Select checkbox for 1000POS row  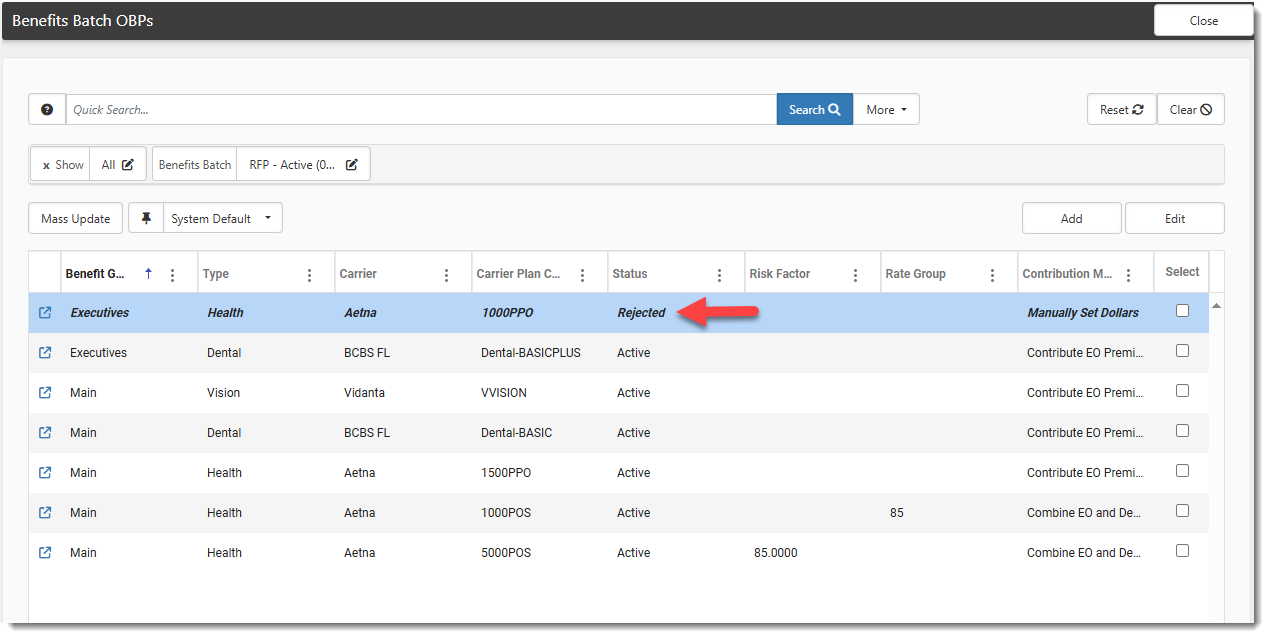click(x=1182, y=511)
